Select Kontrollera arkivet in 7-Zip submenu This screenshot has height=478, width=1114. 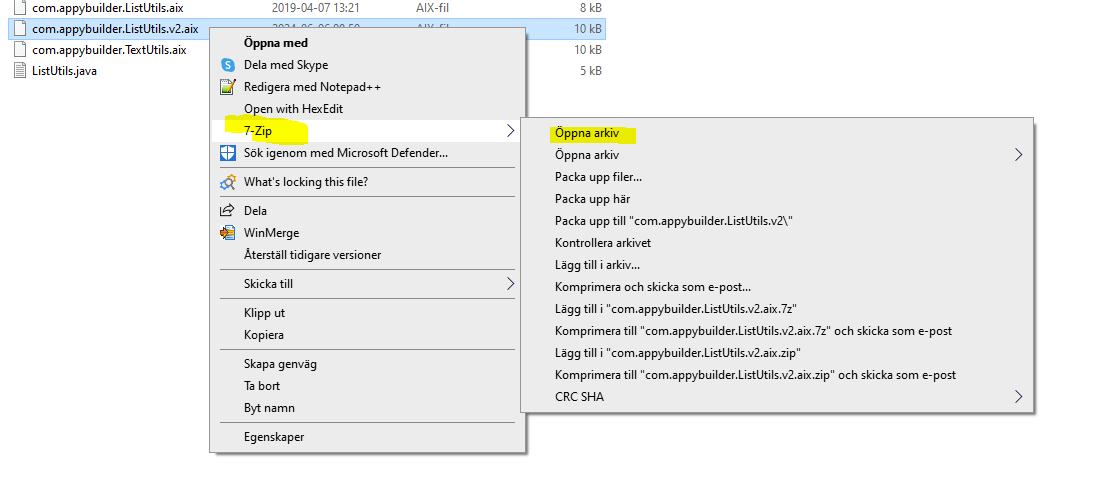click(x=602, y=243)
